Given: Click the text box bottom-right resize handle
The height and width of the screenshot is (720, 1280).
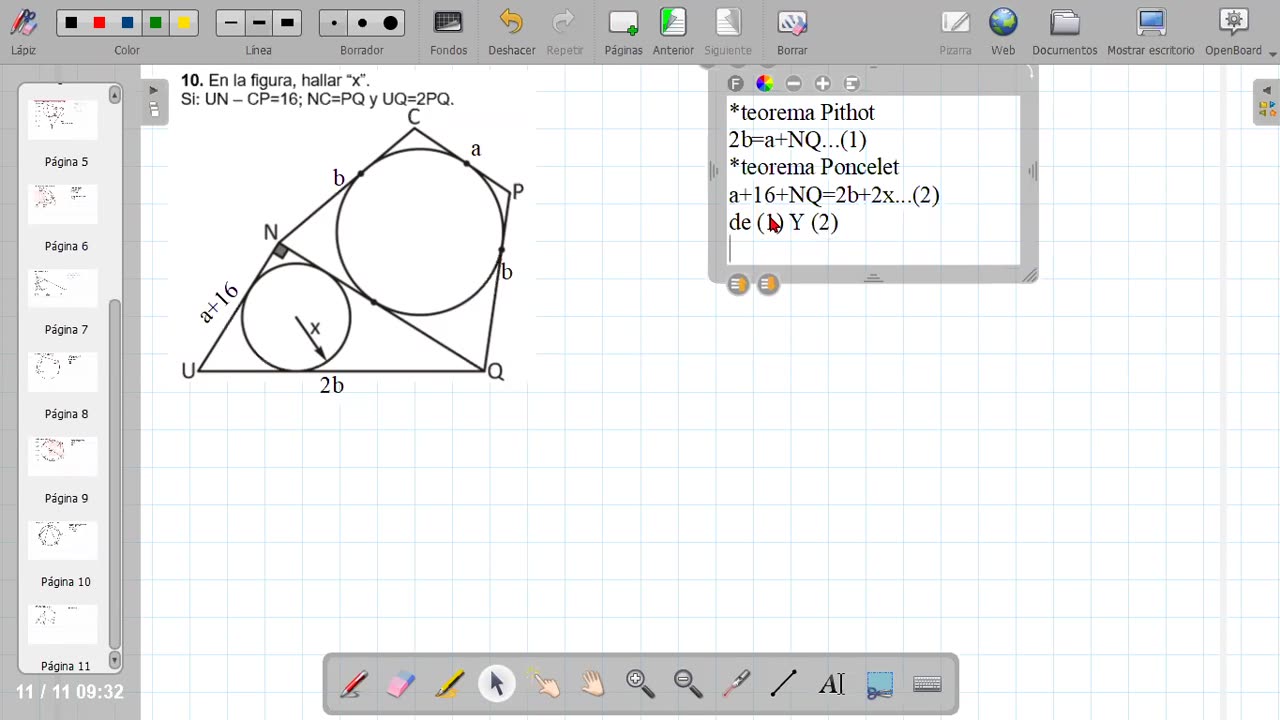Looking at the screenshot, I should [1030, 276].
